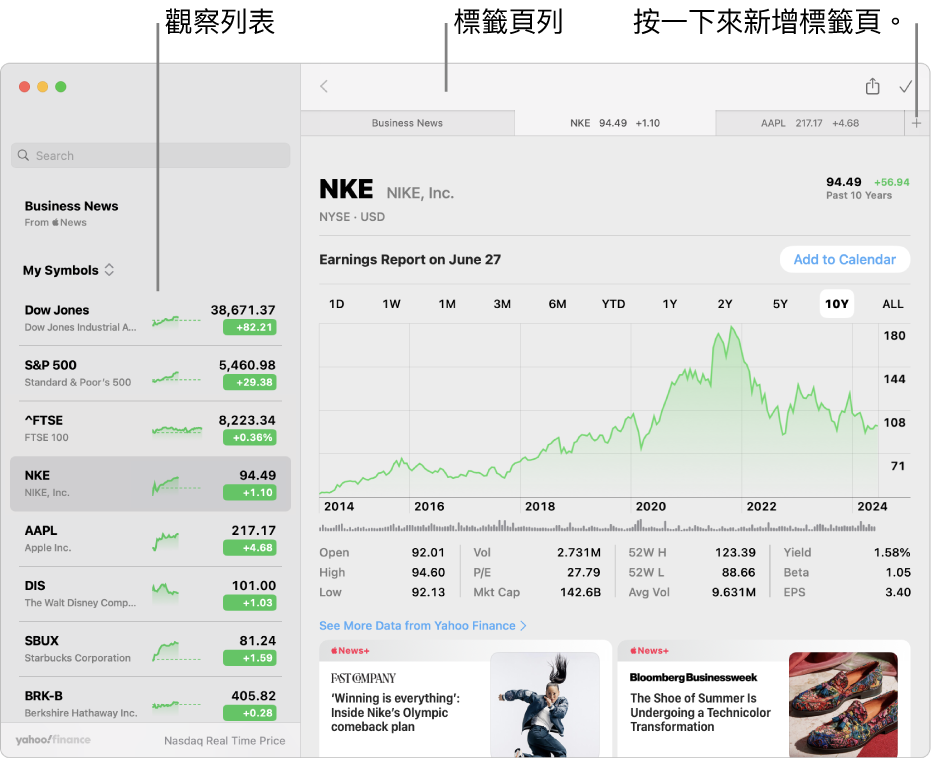Click the Nike athlete article thumbnail
Viewport: 934px width, 758px height.
[544, 705]
